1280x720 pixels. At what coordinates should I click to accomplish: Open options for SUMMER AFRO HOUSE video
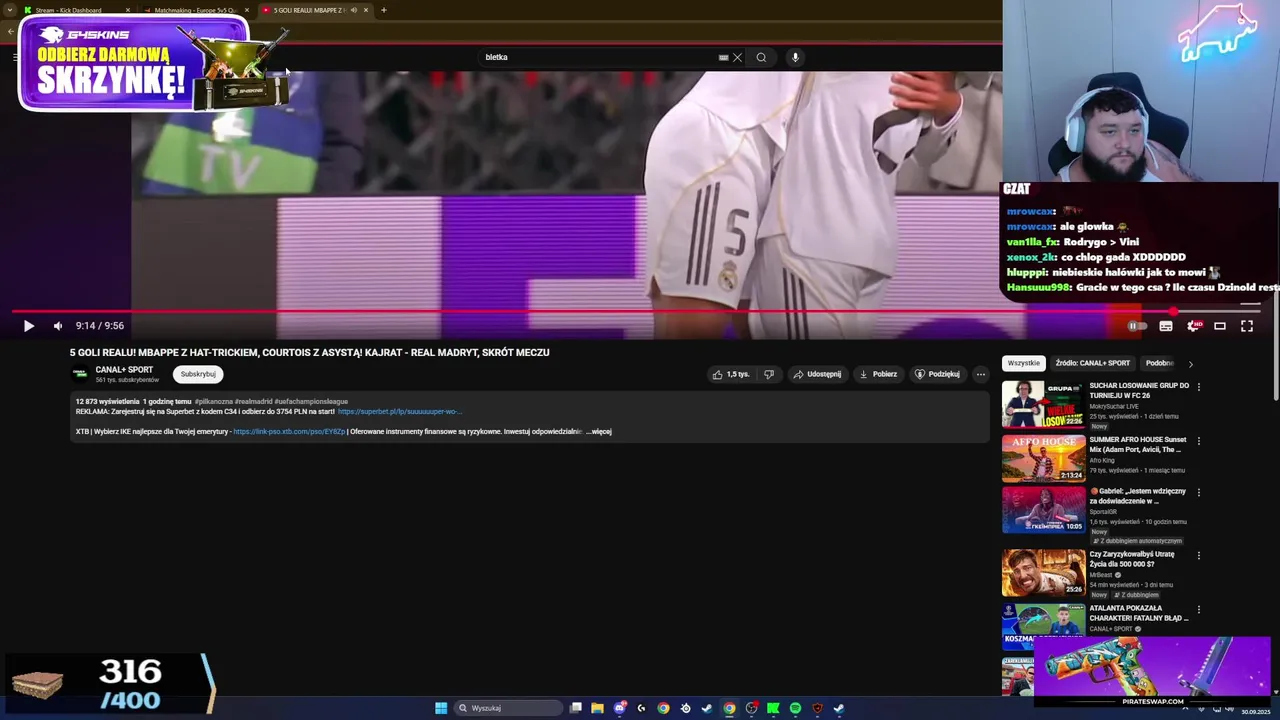1198,441
